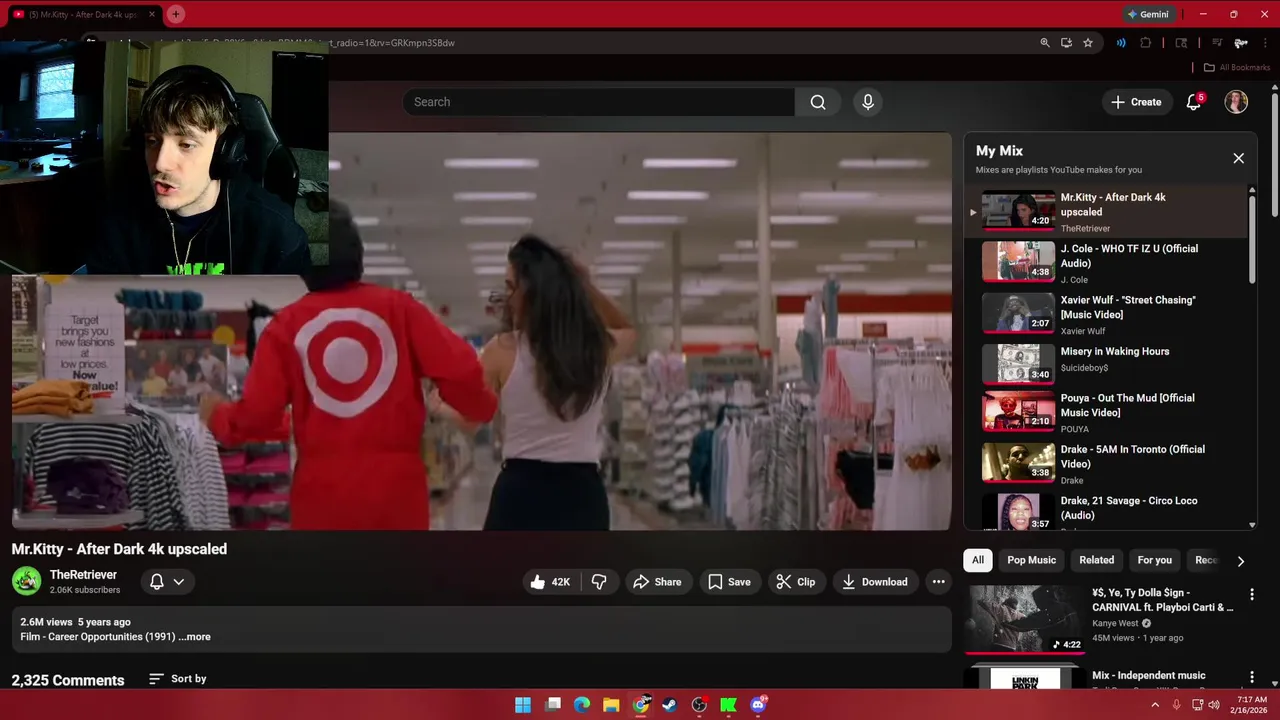Show hidden system tray icons
Screen dimensions: 1280x720
(1155, 705)
